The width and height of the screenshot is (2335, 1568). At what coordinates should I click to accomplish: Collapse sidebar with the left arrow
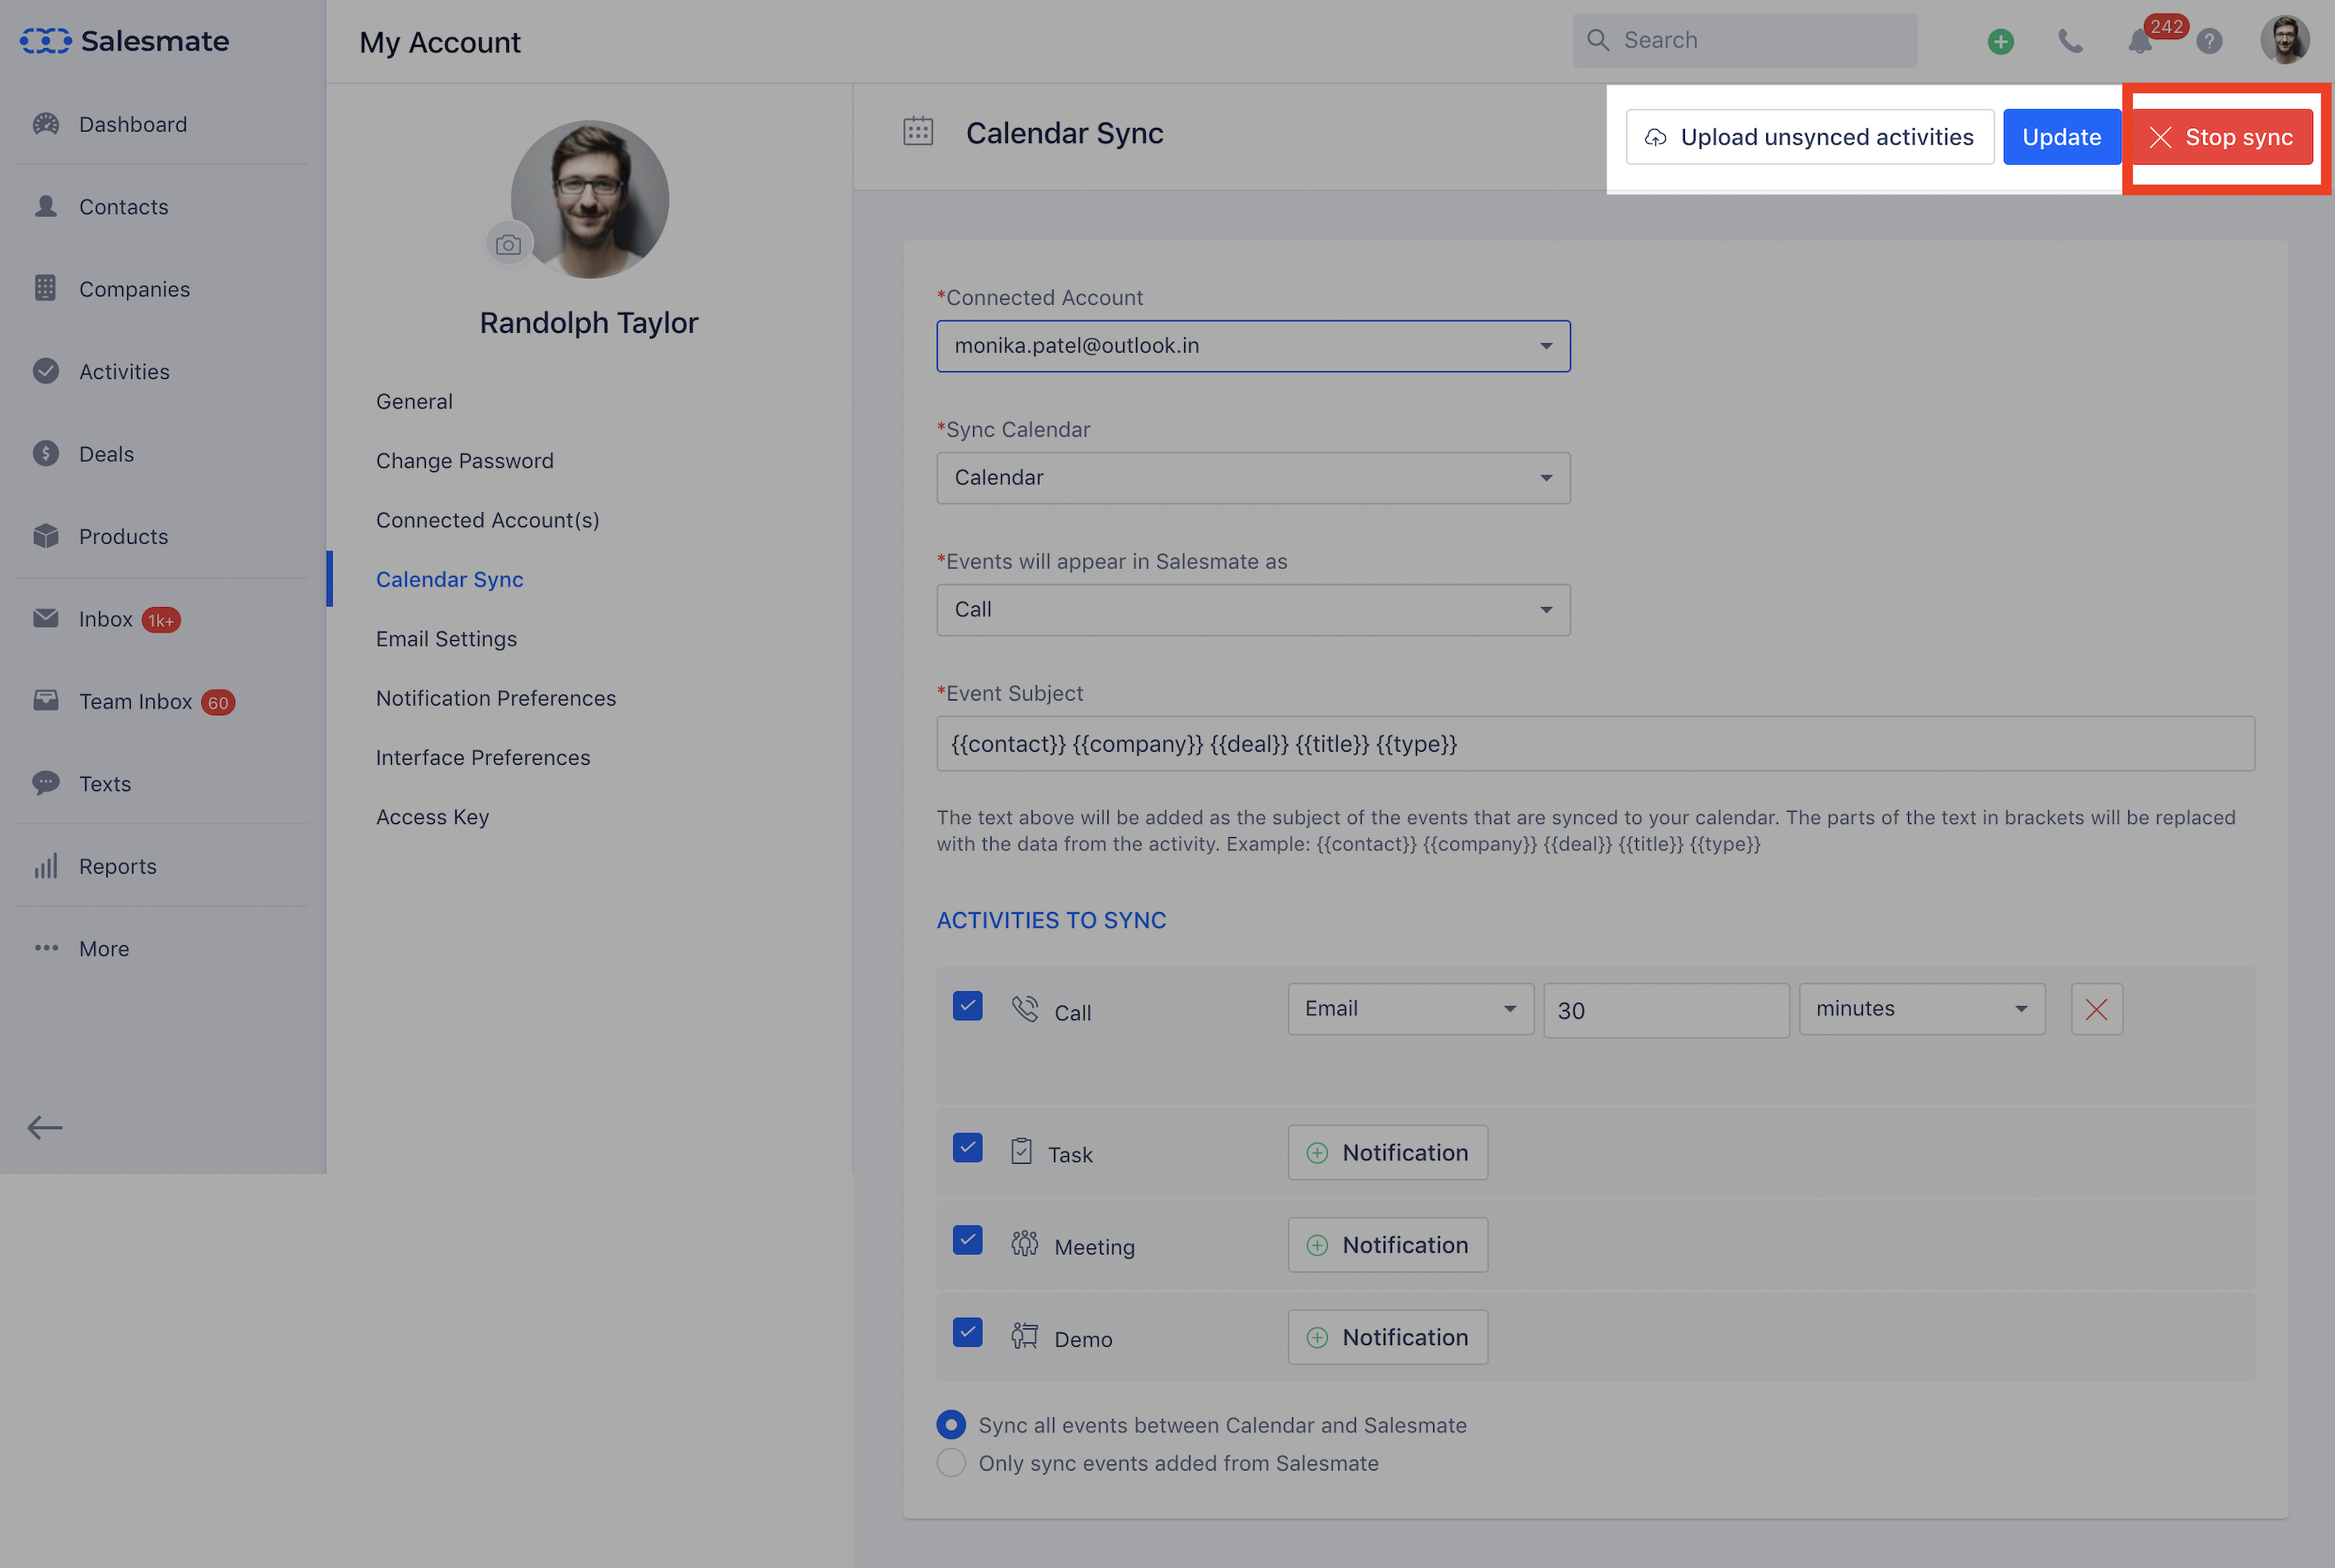pyautogui.click(x=45, y=1128)
